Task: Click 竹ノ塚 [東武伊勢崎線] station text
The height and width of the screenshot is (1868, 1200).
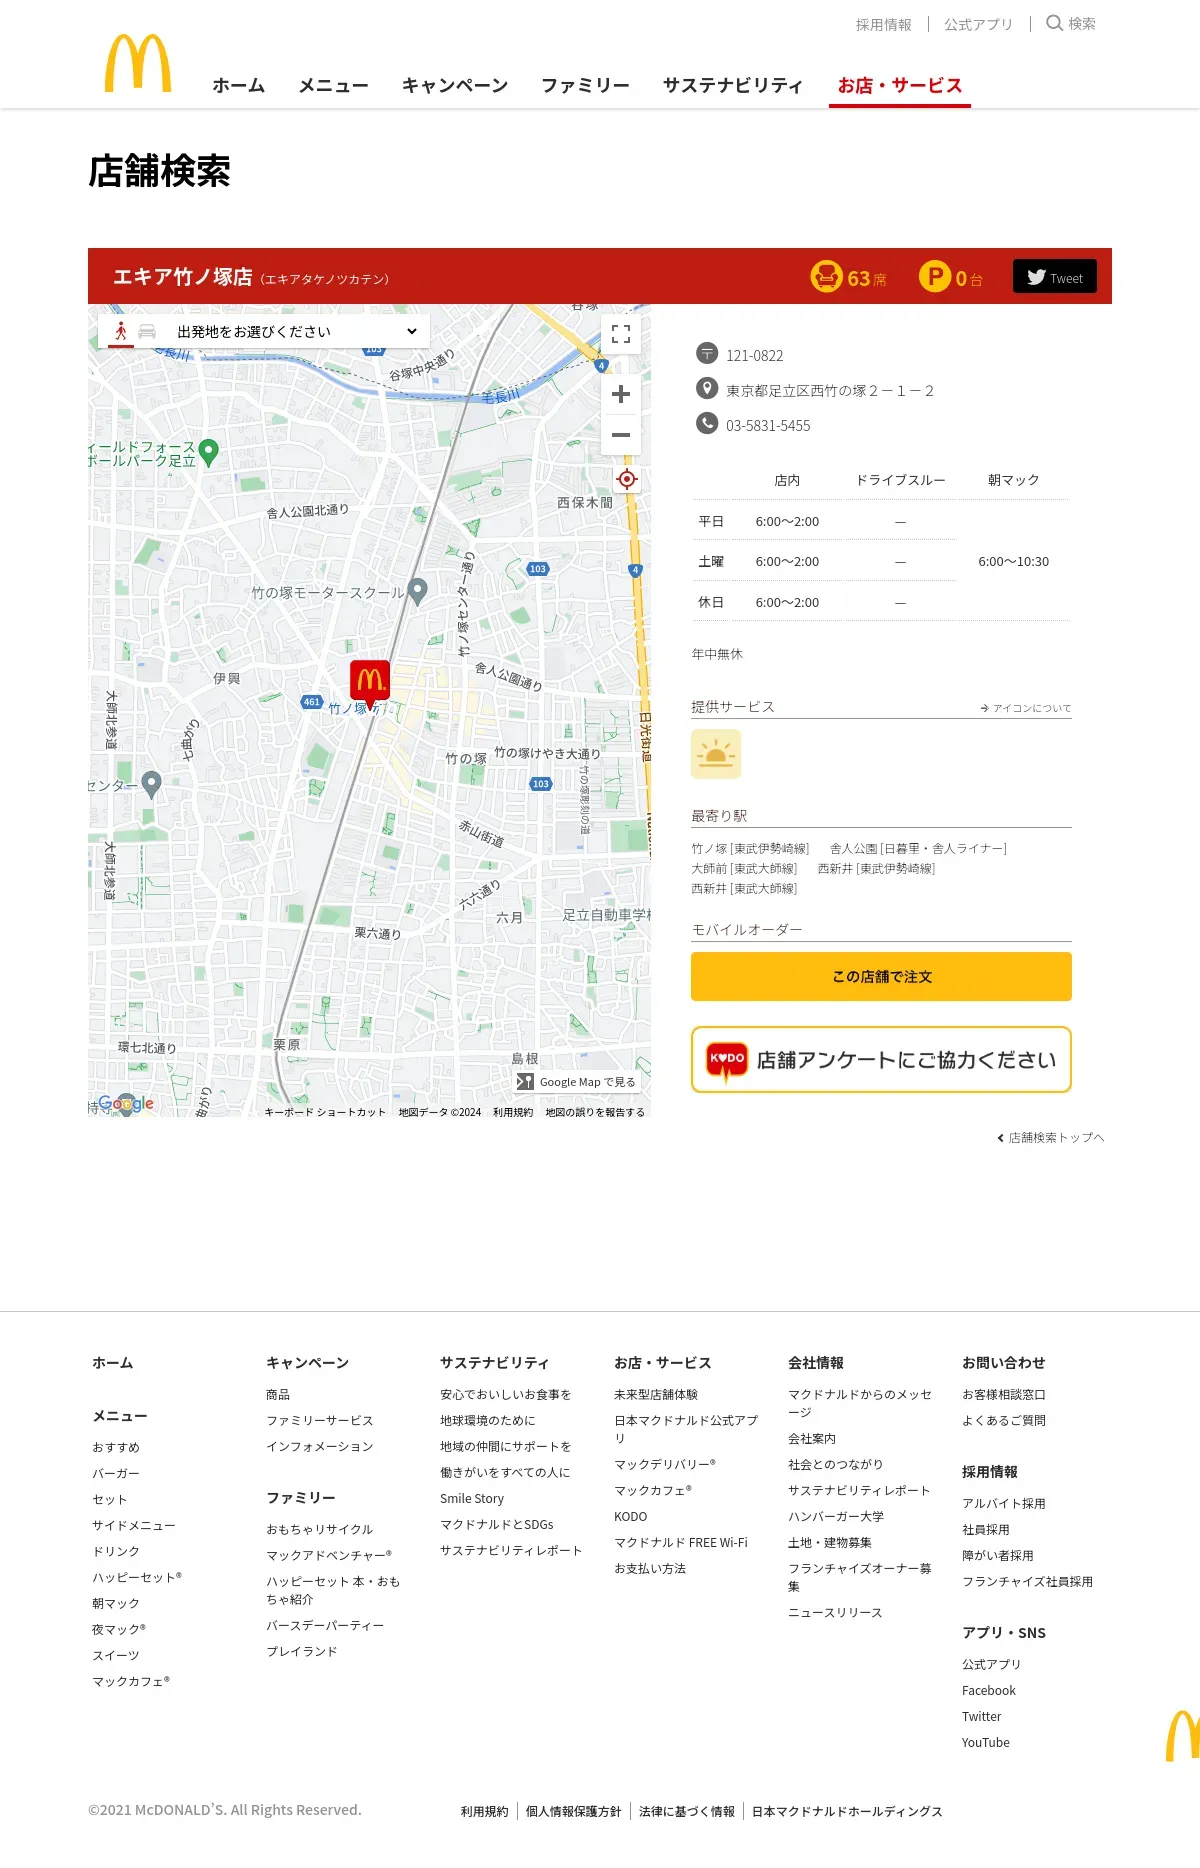Action: [750, 848]
